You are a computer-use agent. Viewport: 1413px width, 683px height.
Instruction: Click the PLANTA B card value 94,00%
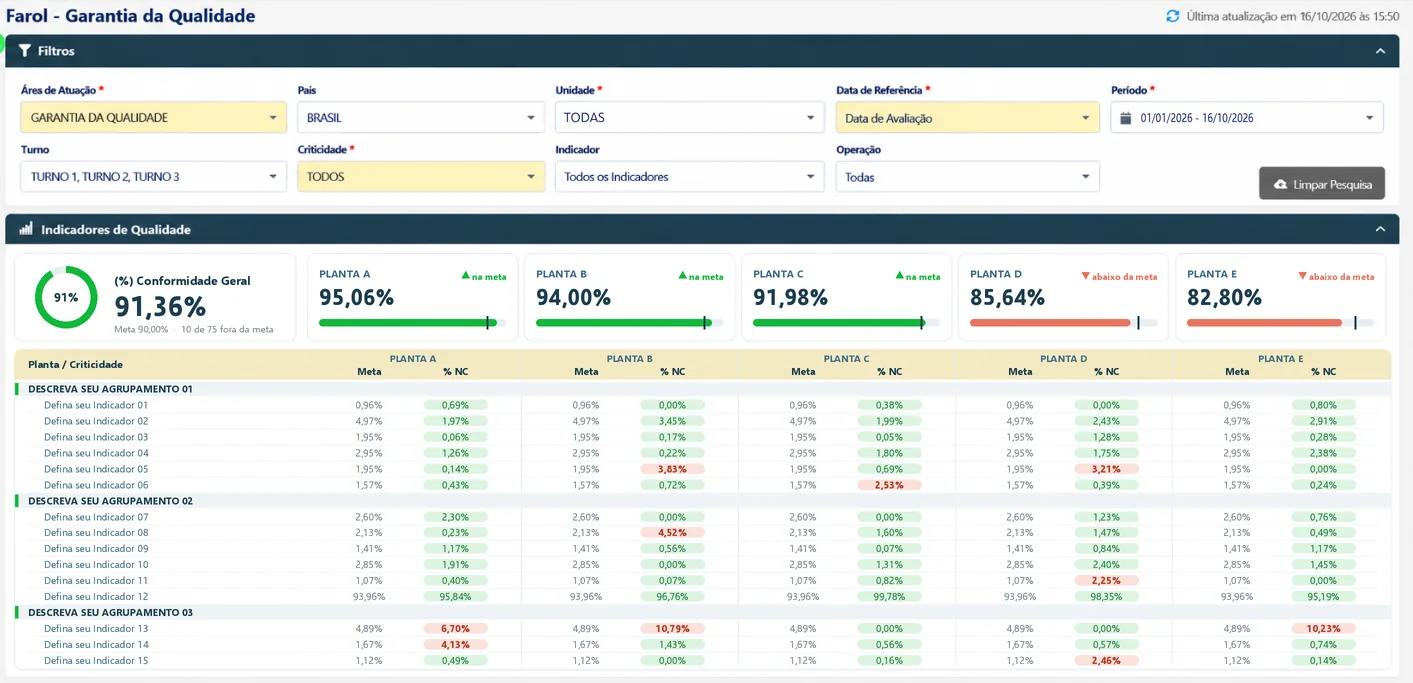click(573, 298)
